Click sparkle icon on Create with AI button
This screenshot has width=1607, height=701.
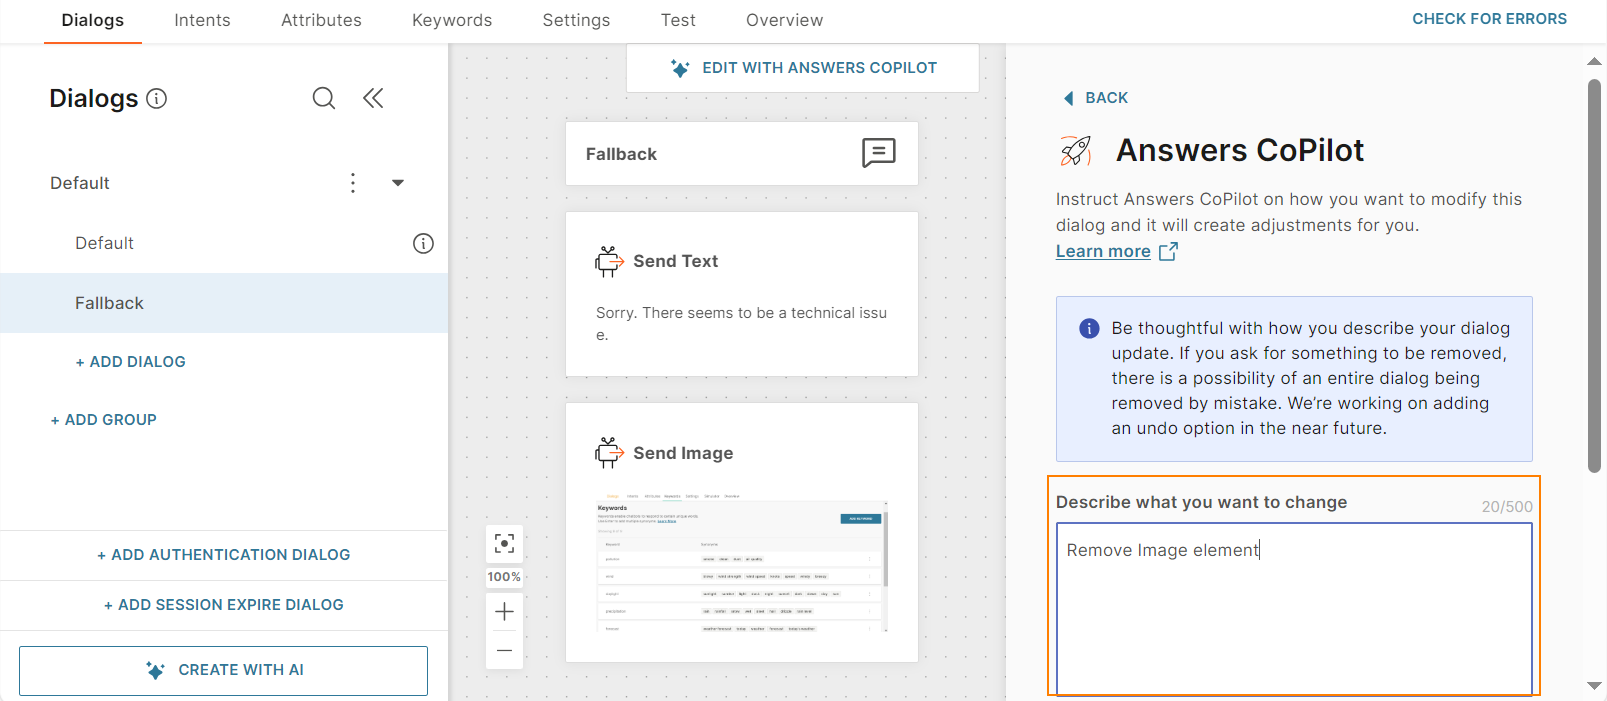155,670
